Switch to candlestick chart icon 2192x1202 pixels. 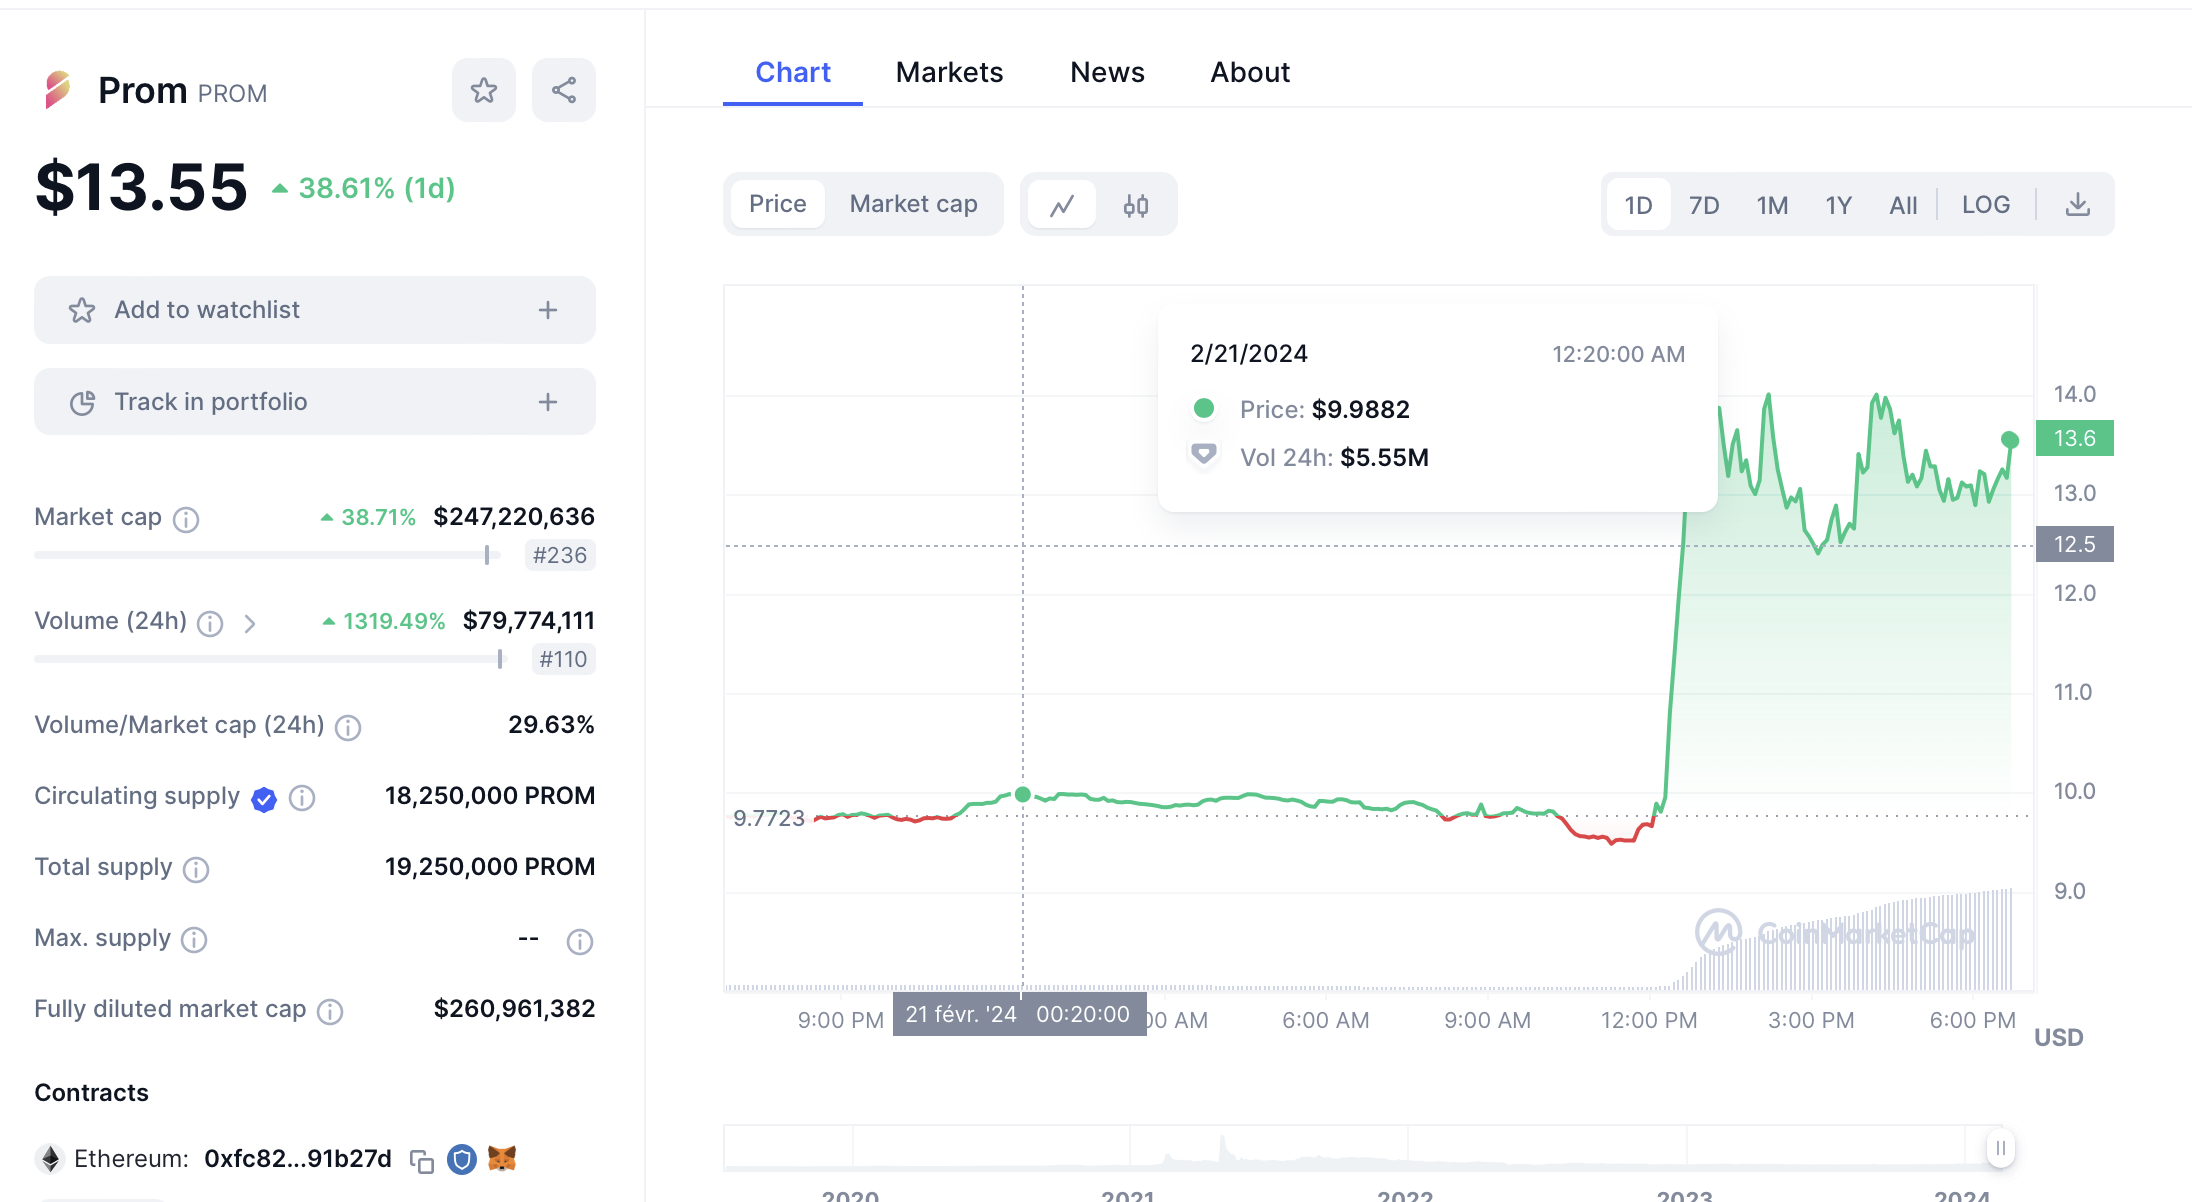coord(1136,205)
